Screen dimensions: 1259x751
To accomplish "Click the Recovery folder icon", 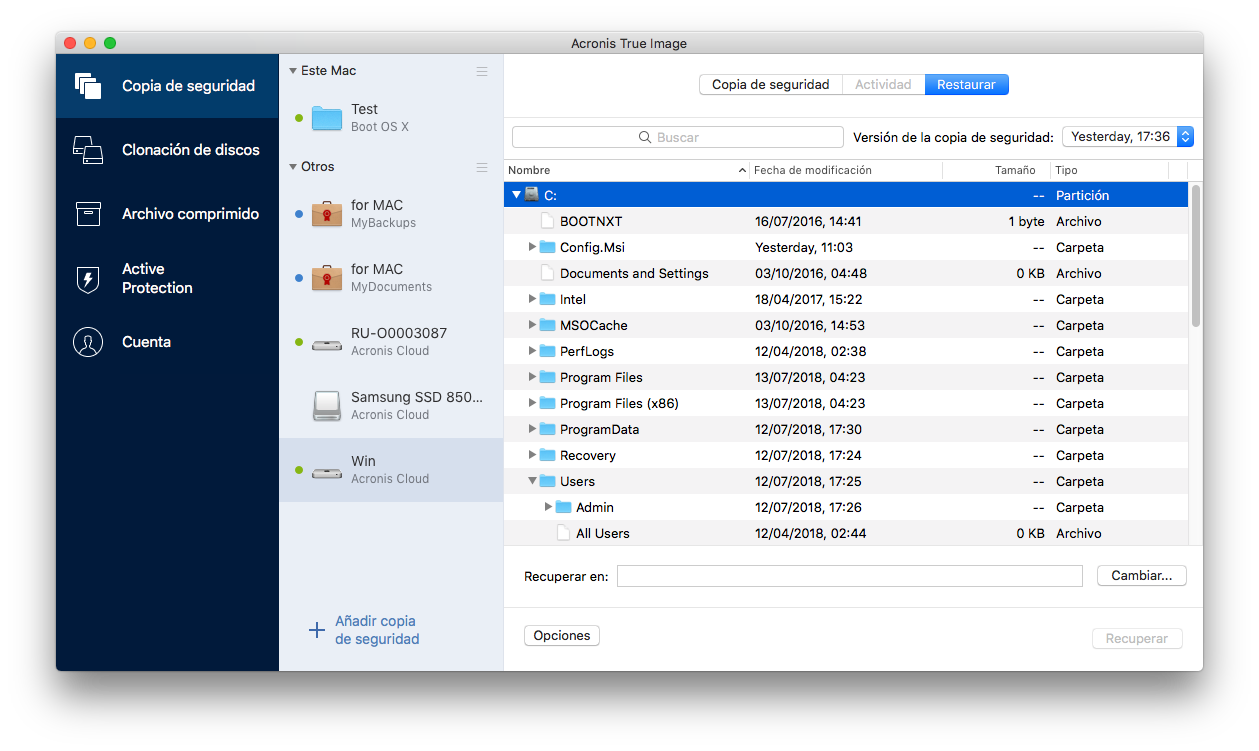I will pyautogui.click(x=547, y=455).
